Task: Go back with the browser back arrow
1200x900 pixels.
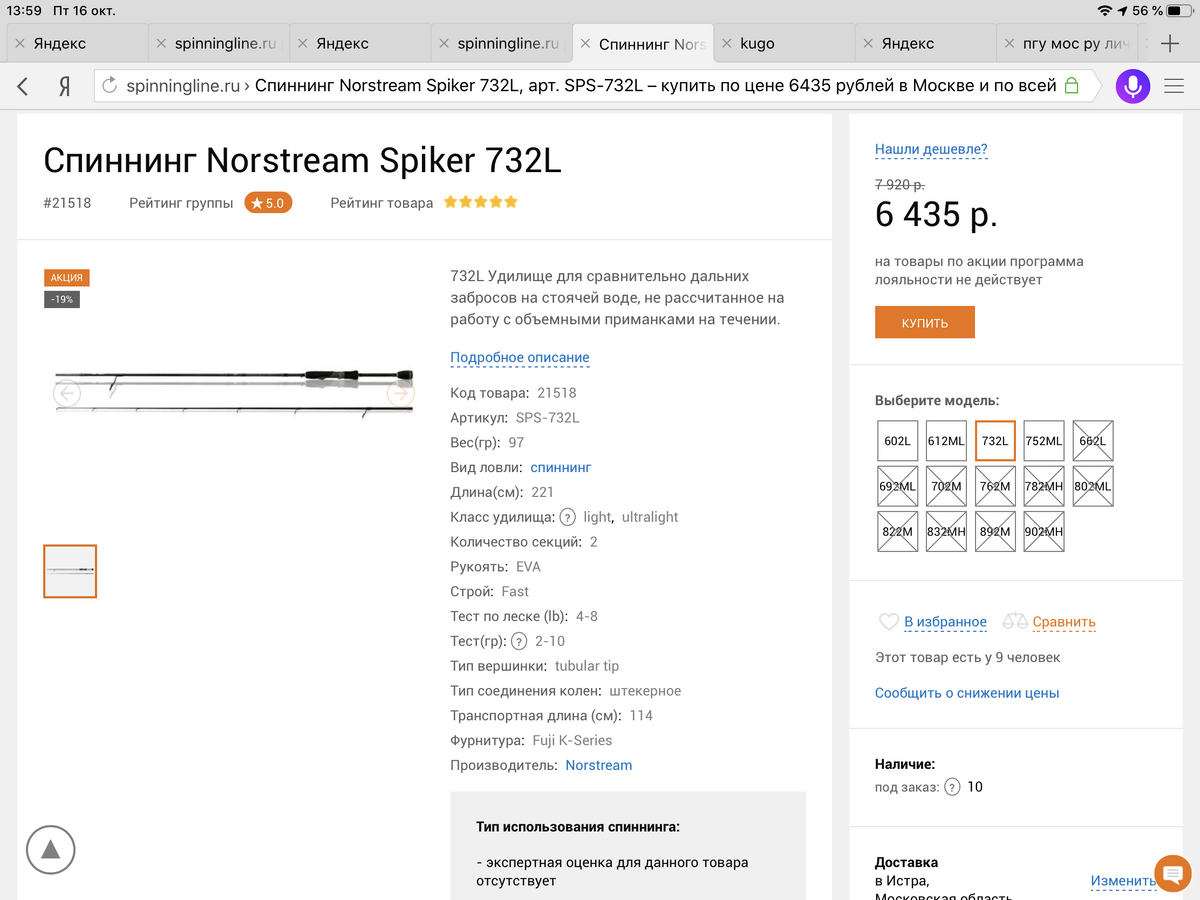Action: tap(23, 86)
